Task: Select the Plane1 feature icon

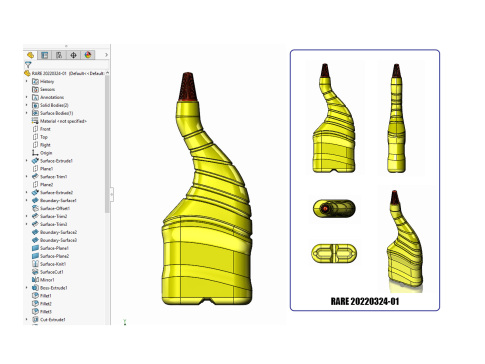Action: [35, 169]
